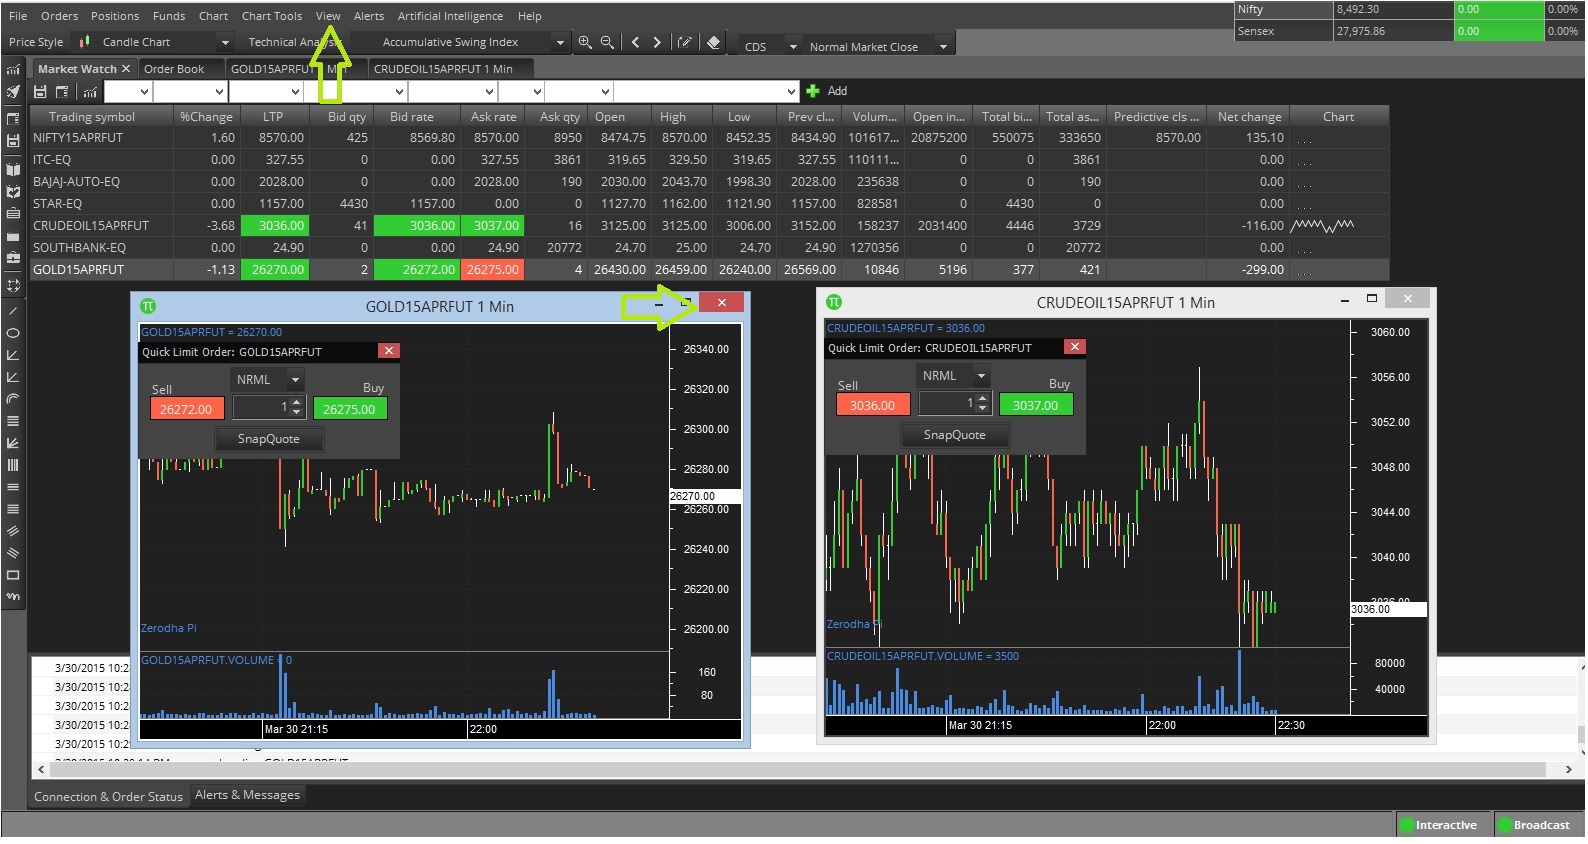Click the chart icon in Market Watch toolbar

click(90, 91)
